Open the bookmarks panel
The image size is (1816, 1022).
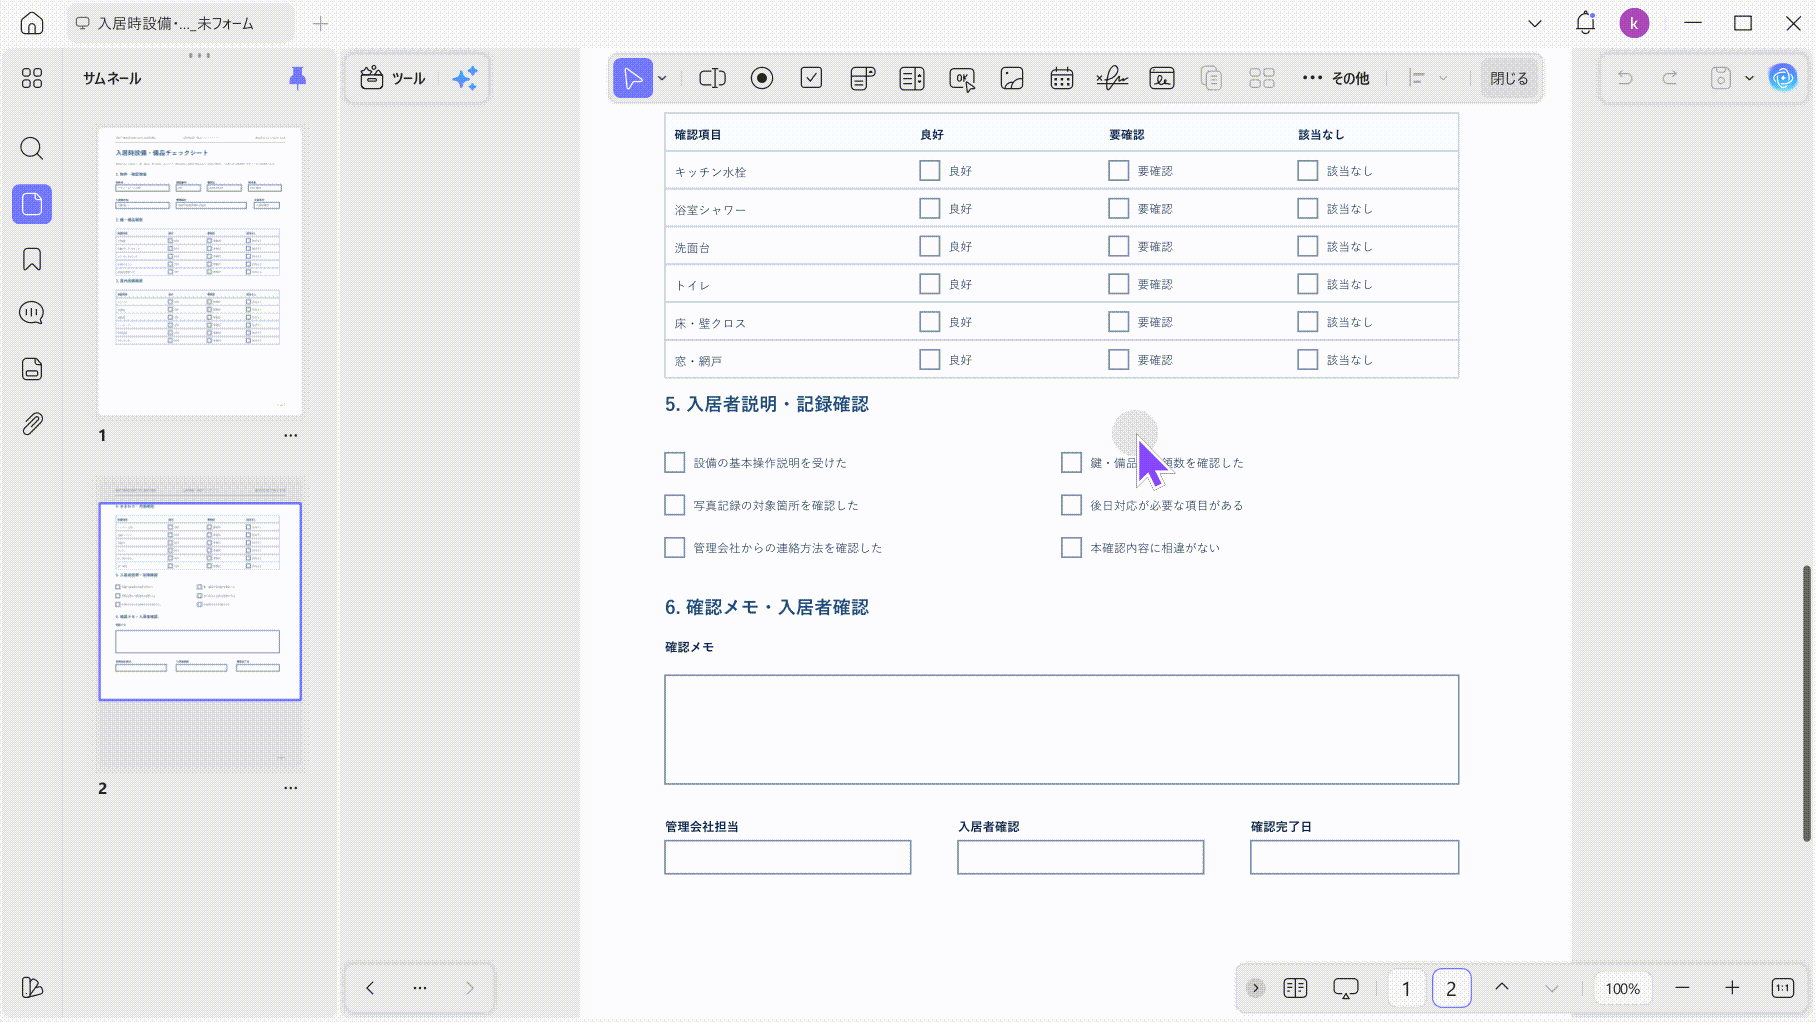coord(32,260)
